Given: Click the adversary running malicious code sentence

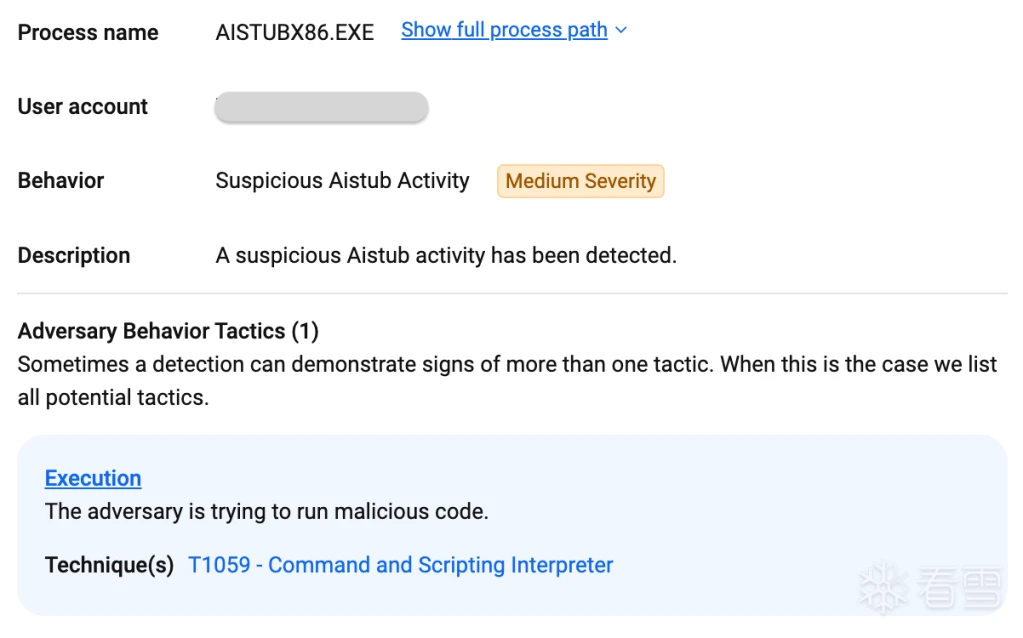Looking at the screenshot, I should click(x=266, y=512).
